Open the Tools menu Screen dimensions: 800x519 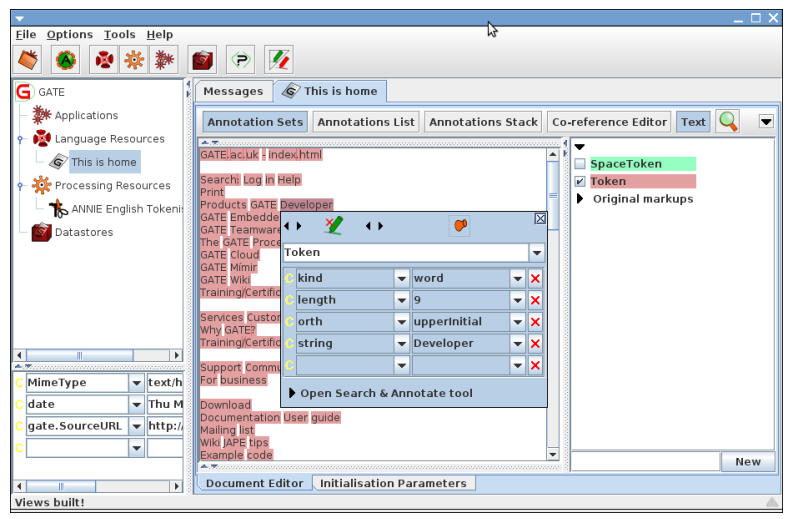point(119,35)
